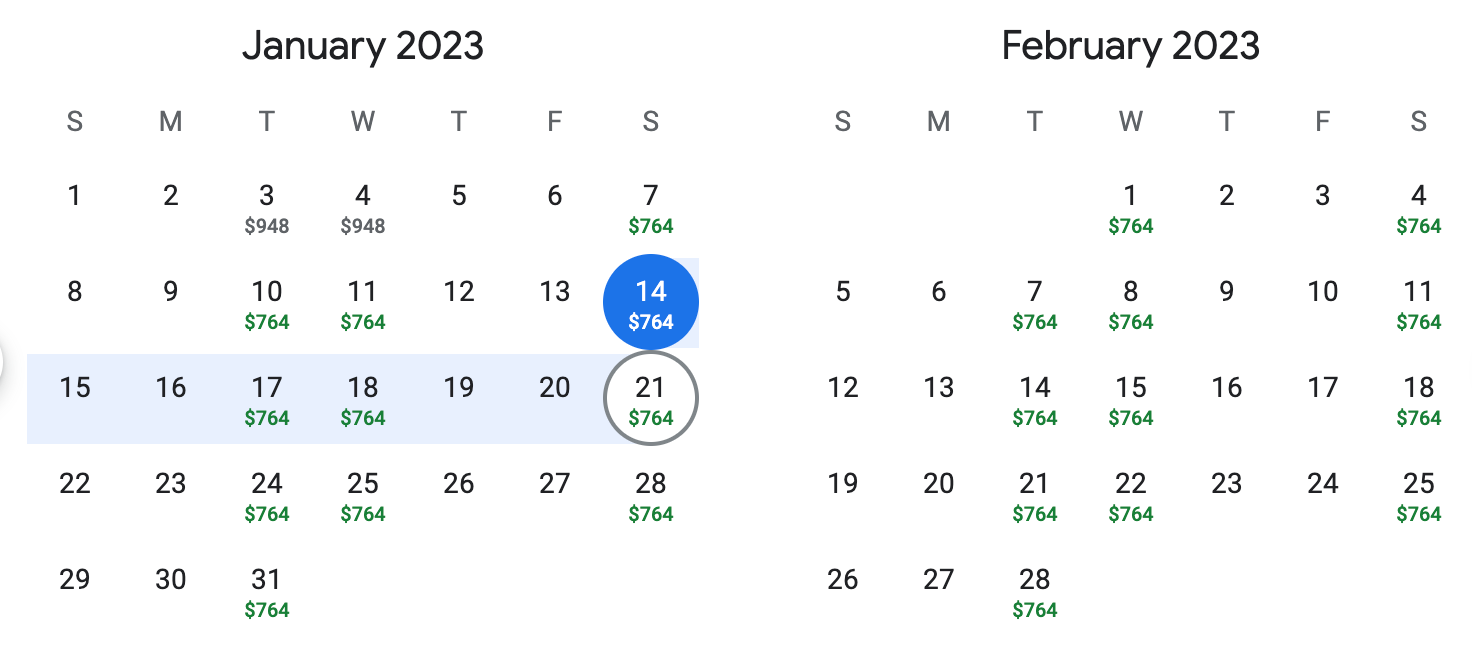Click January 7 in the calendar
Image resolution: width=1472 pixels, height=662 pixels.
tap(650, 207)
